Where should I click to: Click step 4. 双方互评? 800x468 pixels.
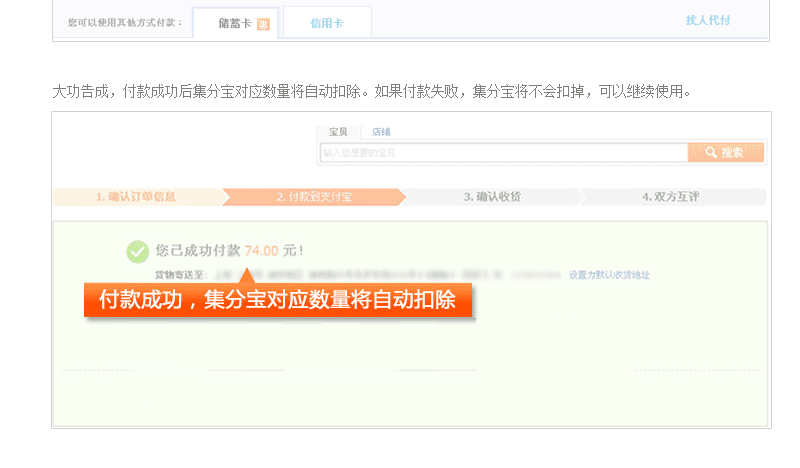click(670, 197)
